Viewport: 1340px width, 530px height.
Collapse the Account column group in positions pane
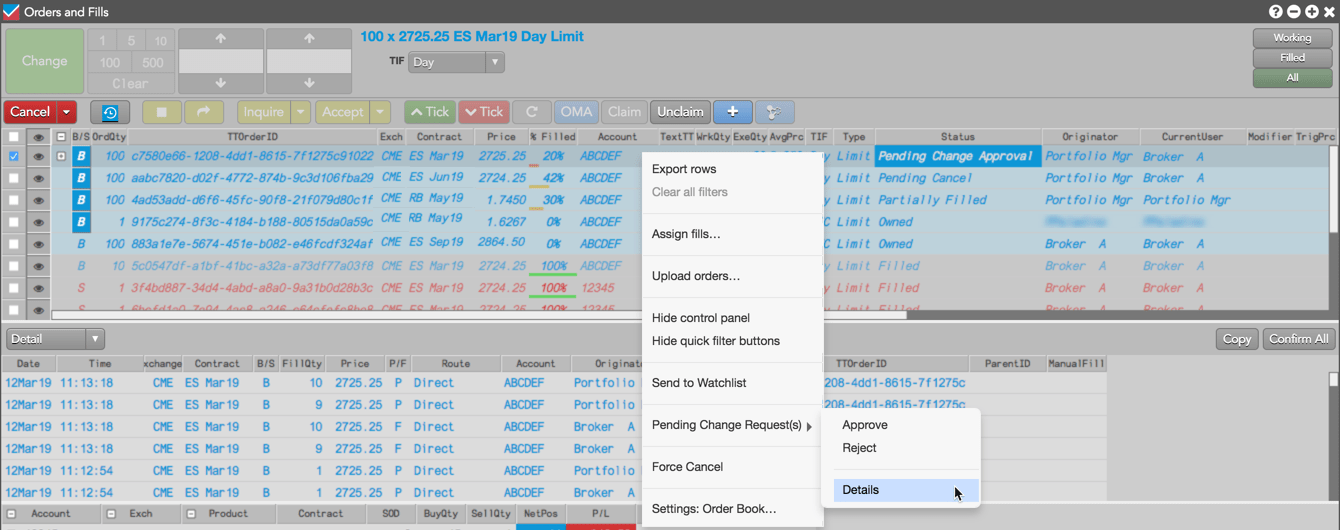13,514
